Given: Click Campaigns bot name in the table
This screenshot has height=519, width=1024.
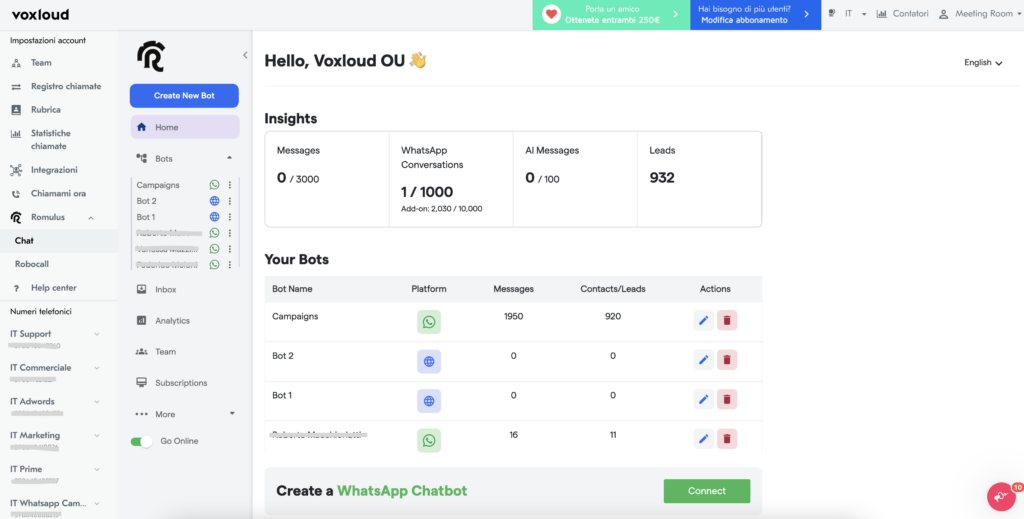Looking at the screenshot, I should pyautogui.click(x=295, y=316).
